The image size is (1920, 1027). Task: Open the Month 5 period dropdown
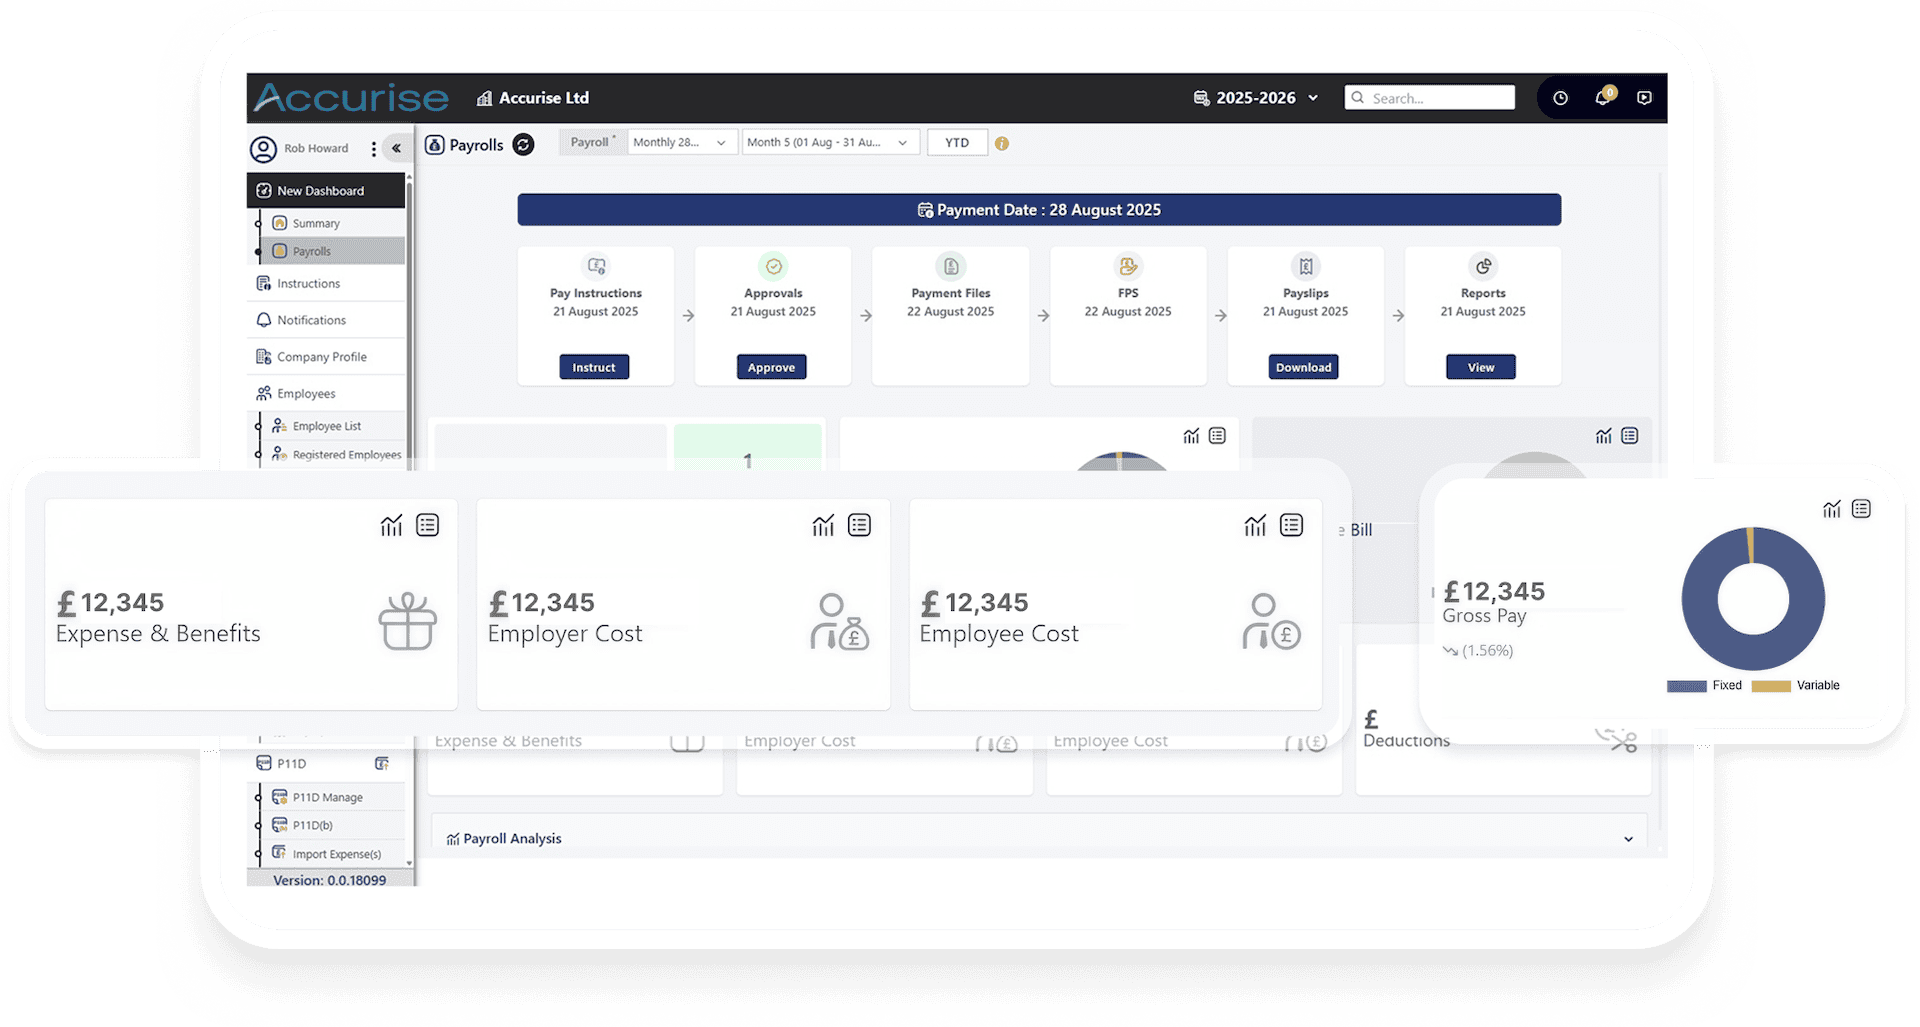click(829, 142)
